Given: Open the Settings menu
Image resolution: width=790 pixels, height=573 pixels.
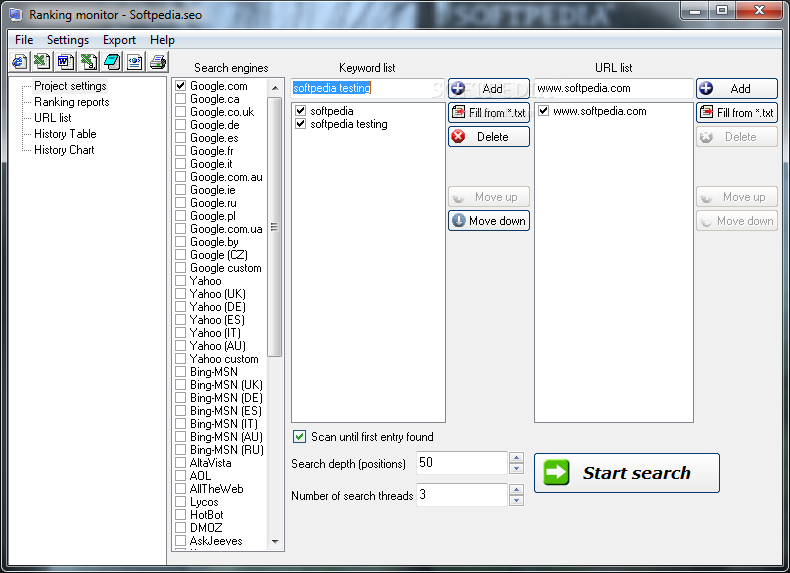Looking at the screenshot, I should tap(68, 40).
